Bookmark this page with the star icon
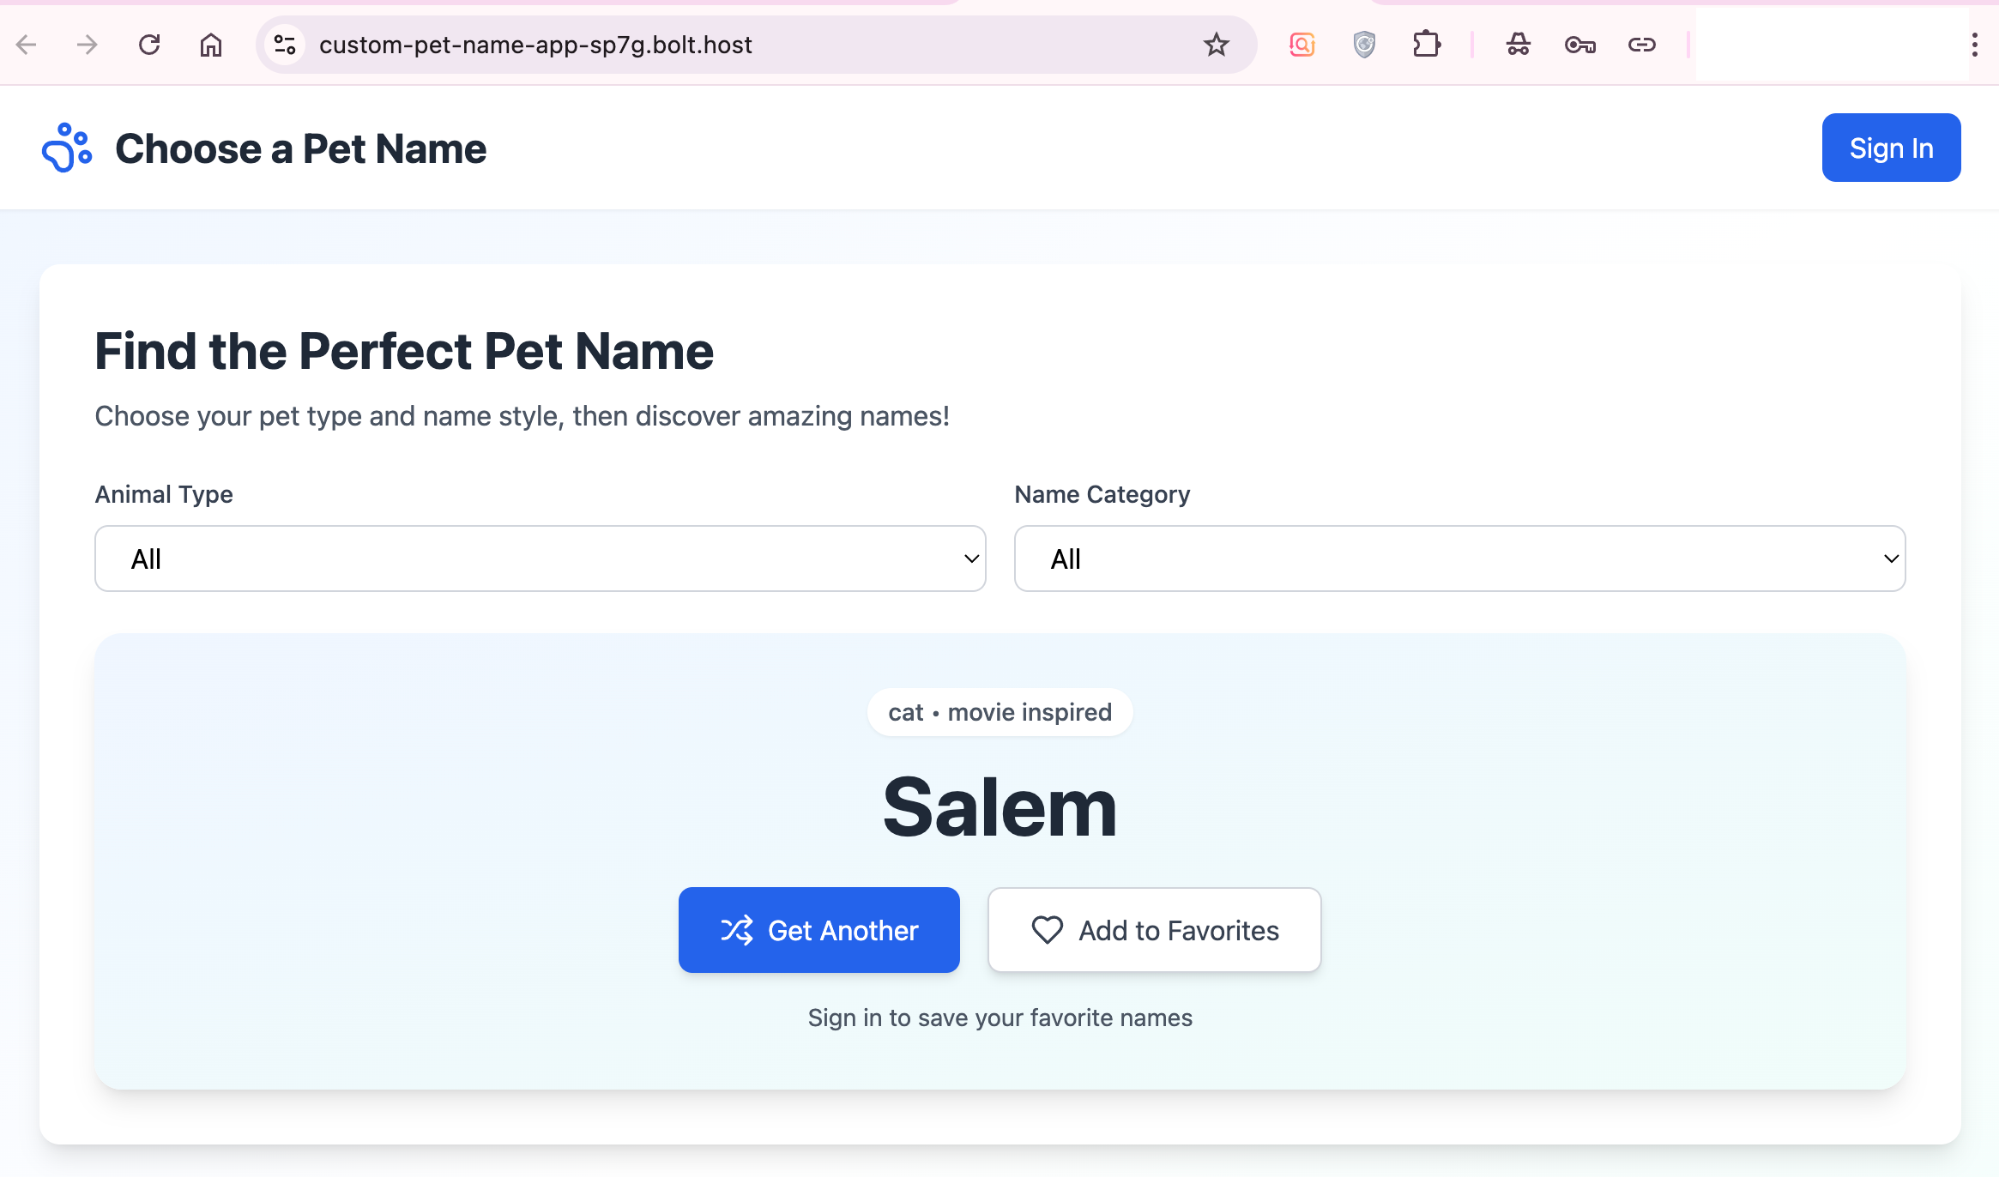The width and height of the screenshot is (1999, 1178). tap(1216, 45)
